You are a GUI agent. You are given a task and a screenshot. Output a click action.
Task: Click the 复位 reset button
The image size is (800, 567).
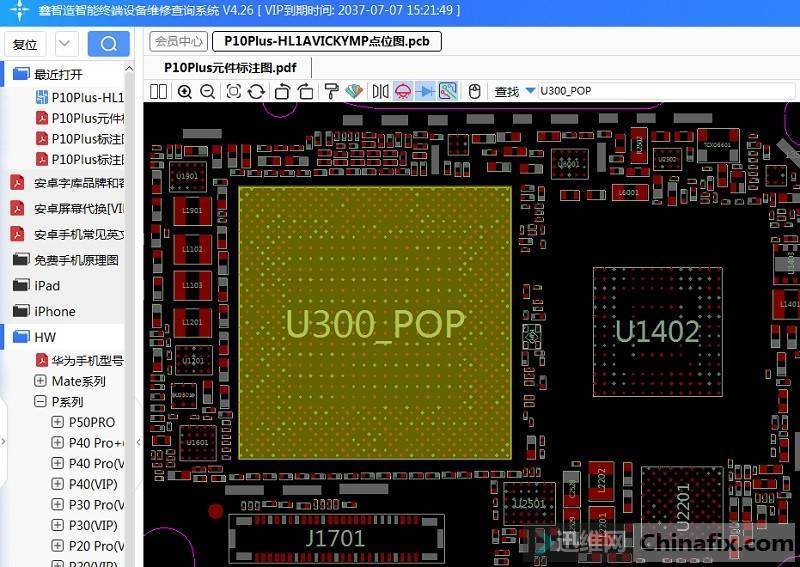25,44
